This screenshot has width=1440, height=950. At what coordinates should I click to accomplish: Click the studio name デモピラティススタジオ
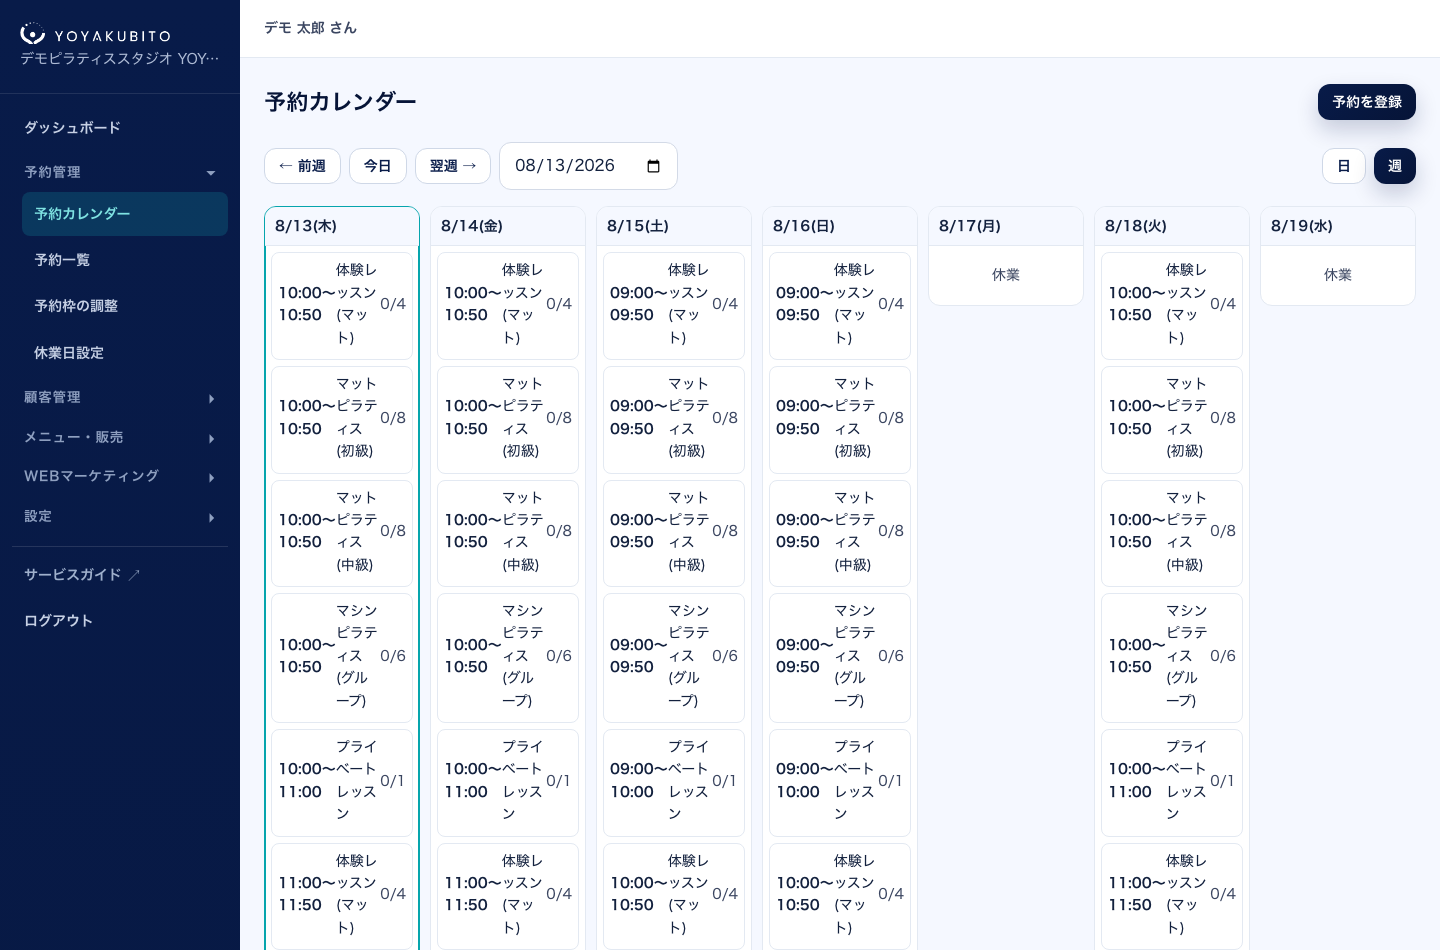[x=120, y=59]
